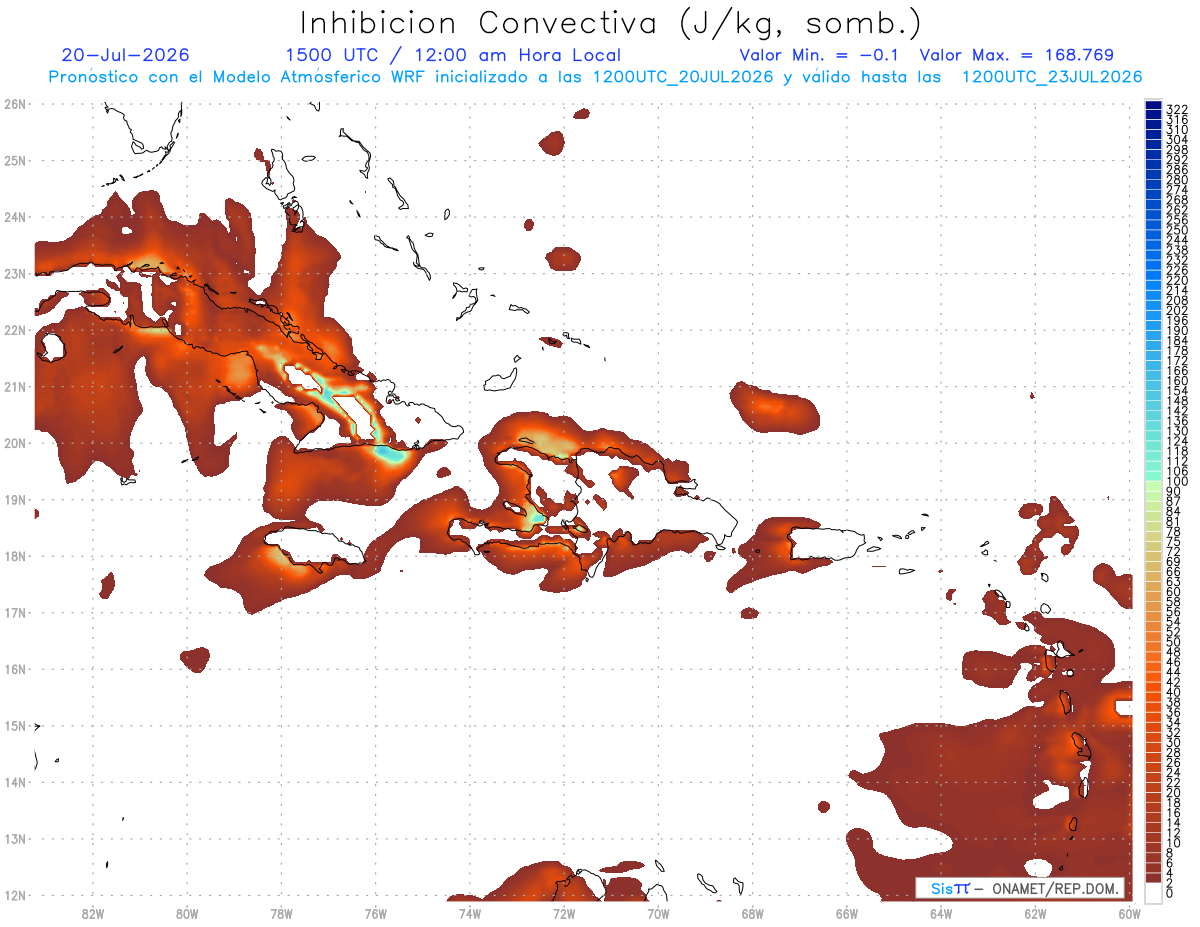Click the '18N' latitude label

click(x=15, y=556)
